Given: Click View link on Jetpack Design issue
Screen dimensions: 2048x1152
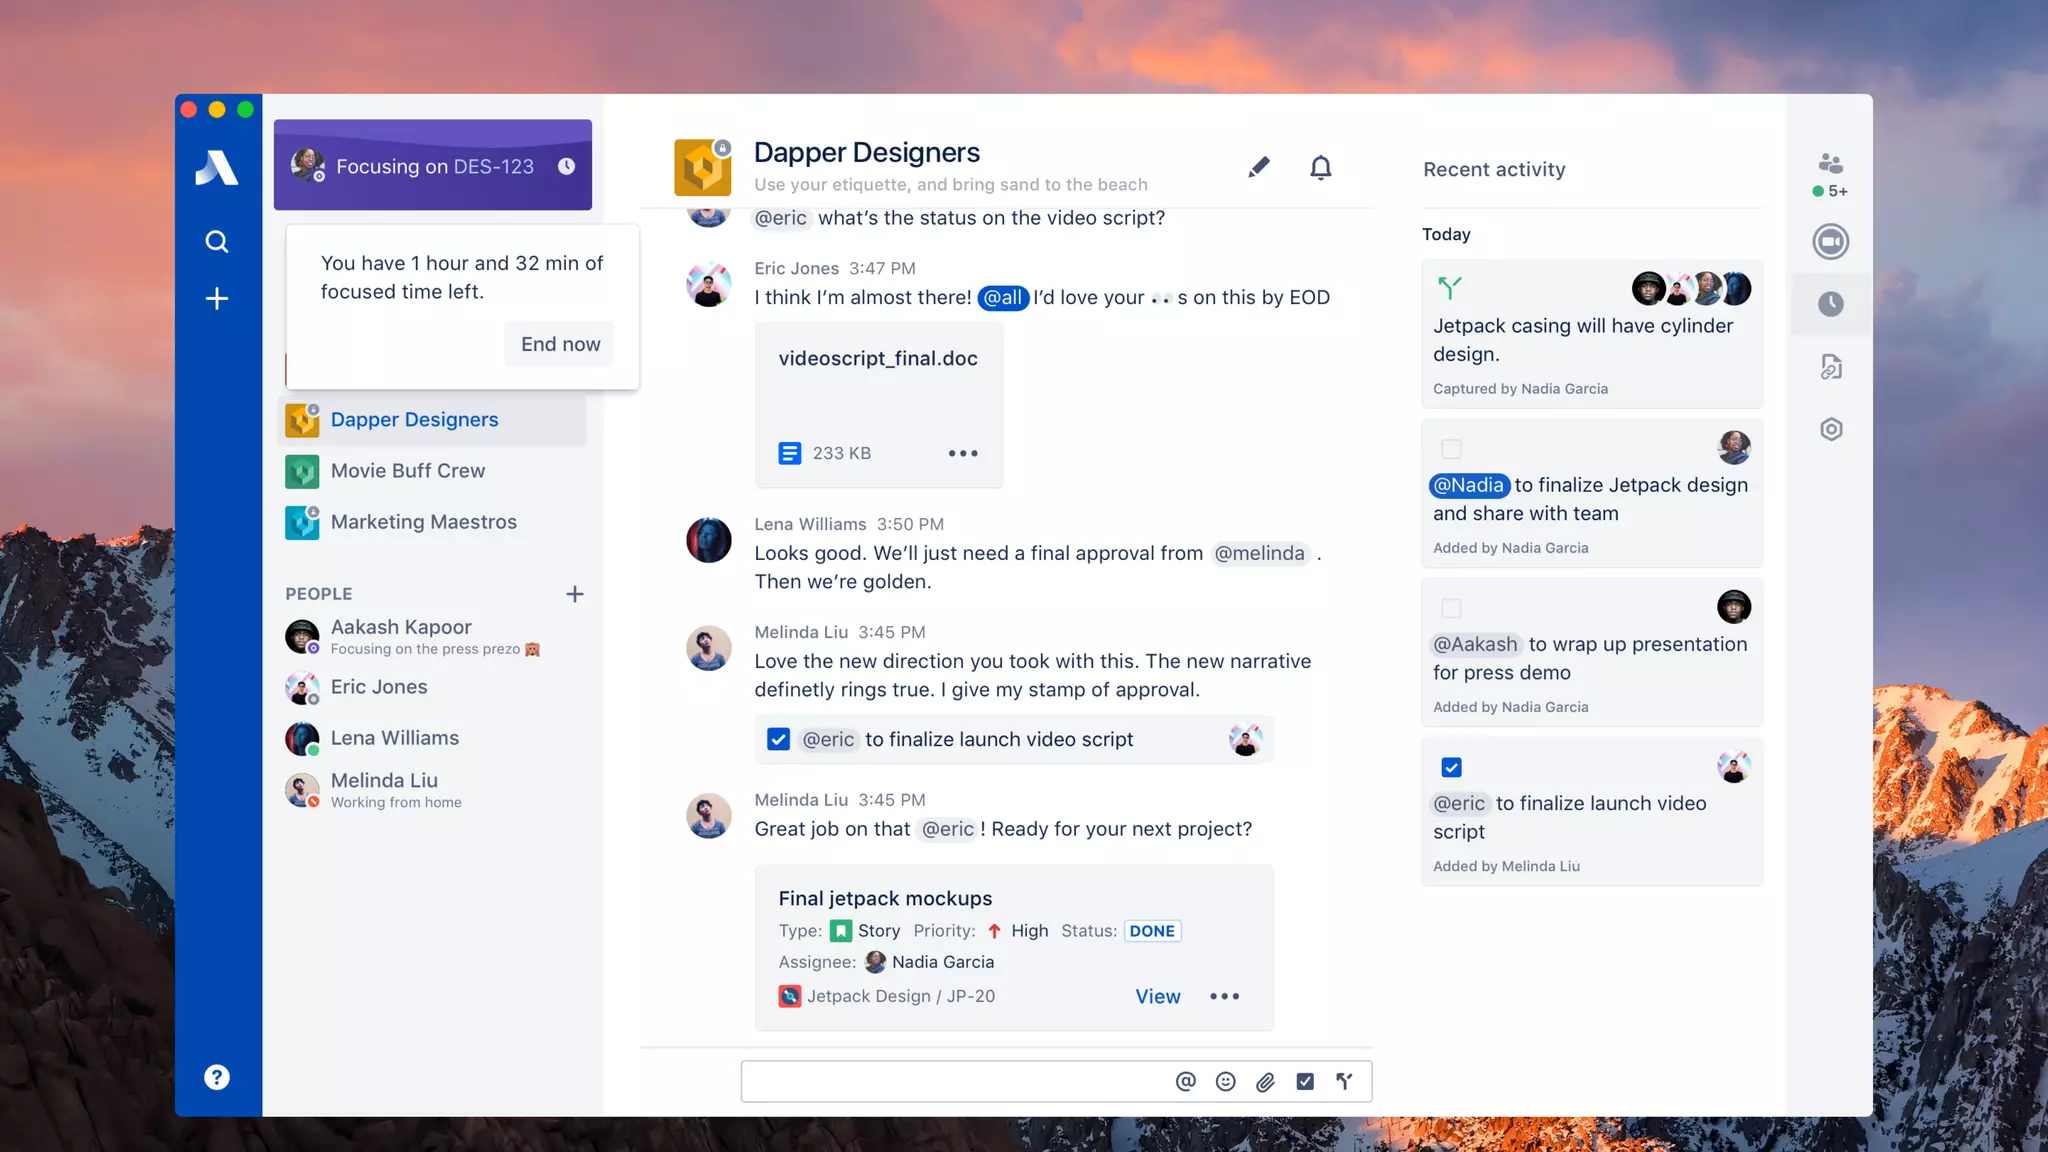Looking at the screenshot, I should pyautogui.click(x=1157, y=996).
